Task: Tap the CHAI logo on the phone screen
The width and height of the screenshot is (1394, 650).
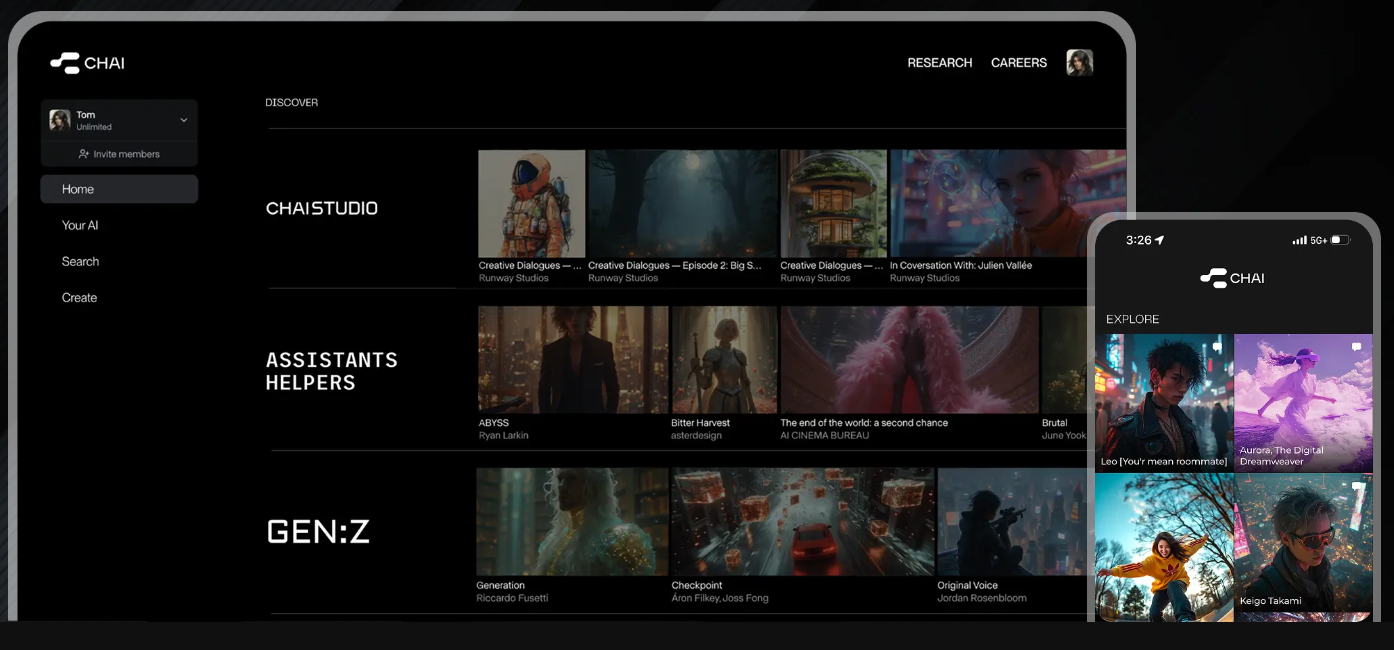Action: (1232, 278)
